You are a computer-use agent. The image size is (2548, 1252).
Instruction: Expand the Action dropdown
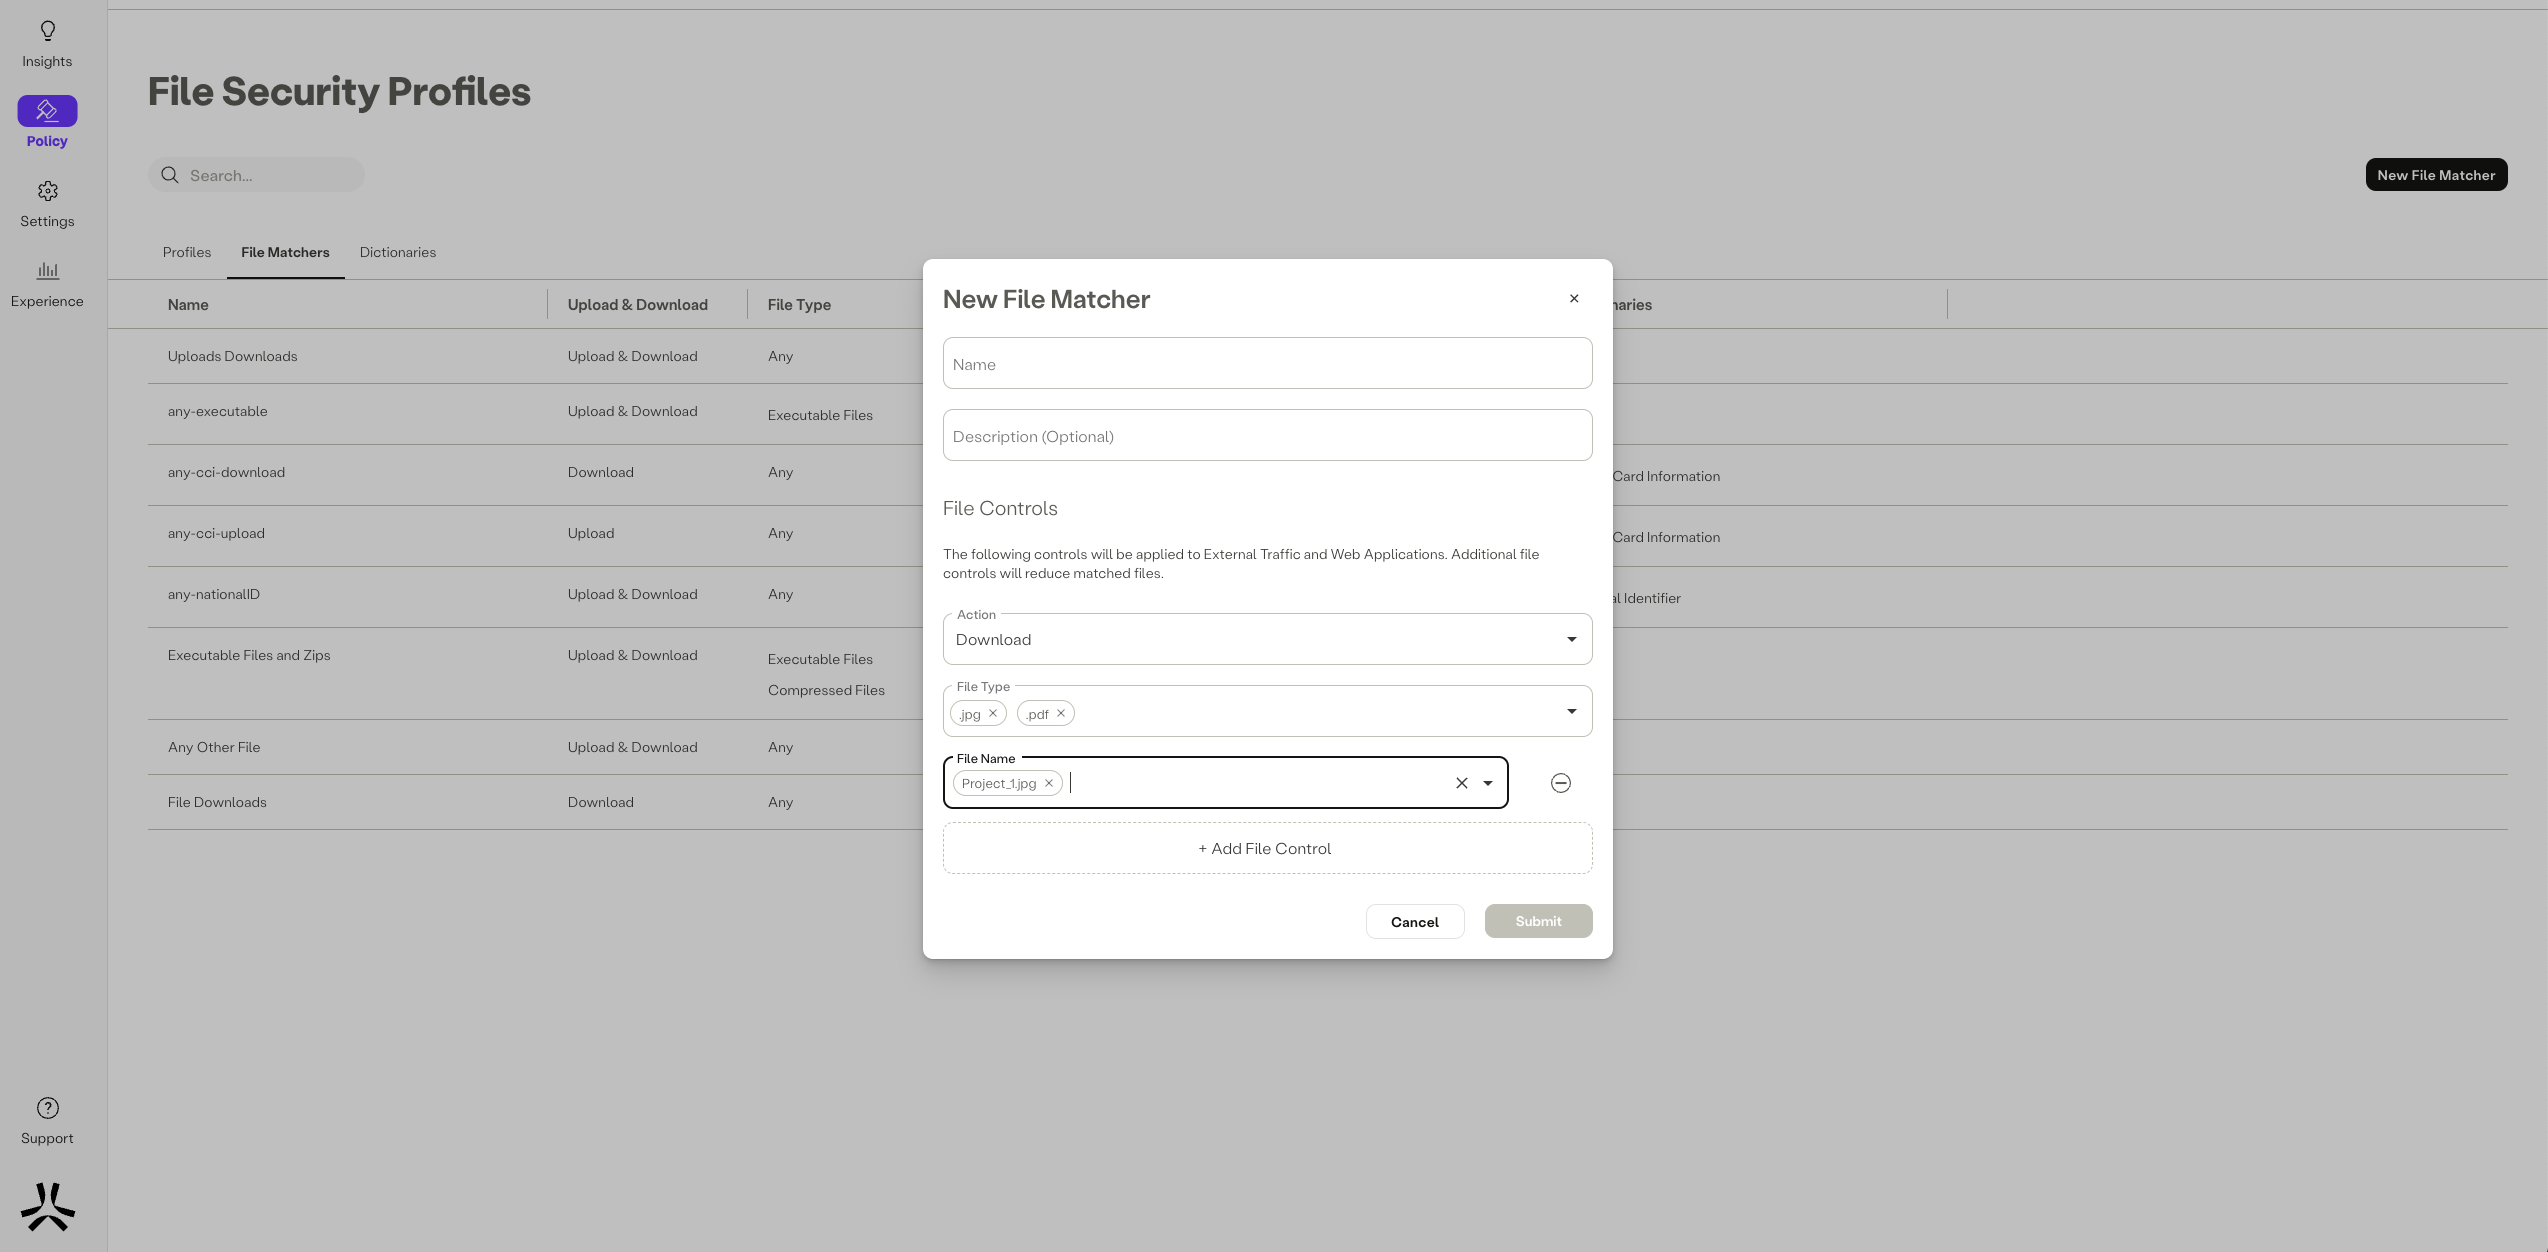[1571, 639]
